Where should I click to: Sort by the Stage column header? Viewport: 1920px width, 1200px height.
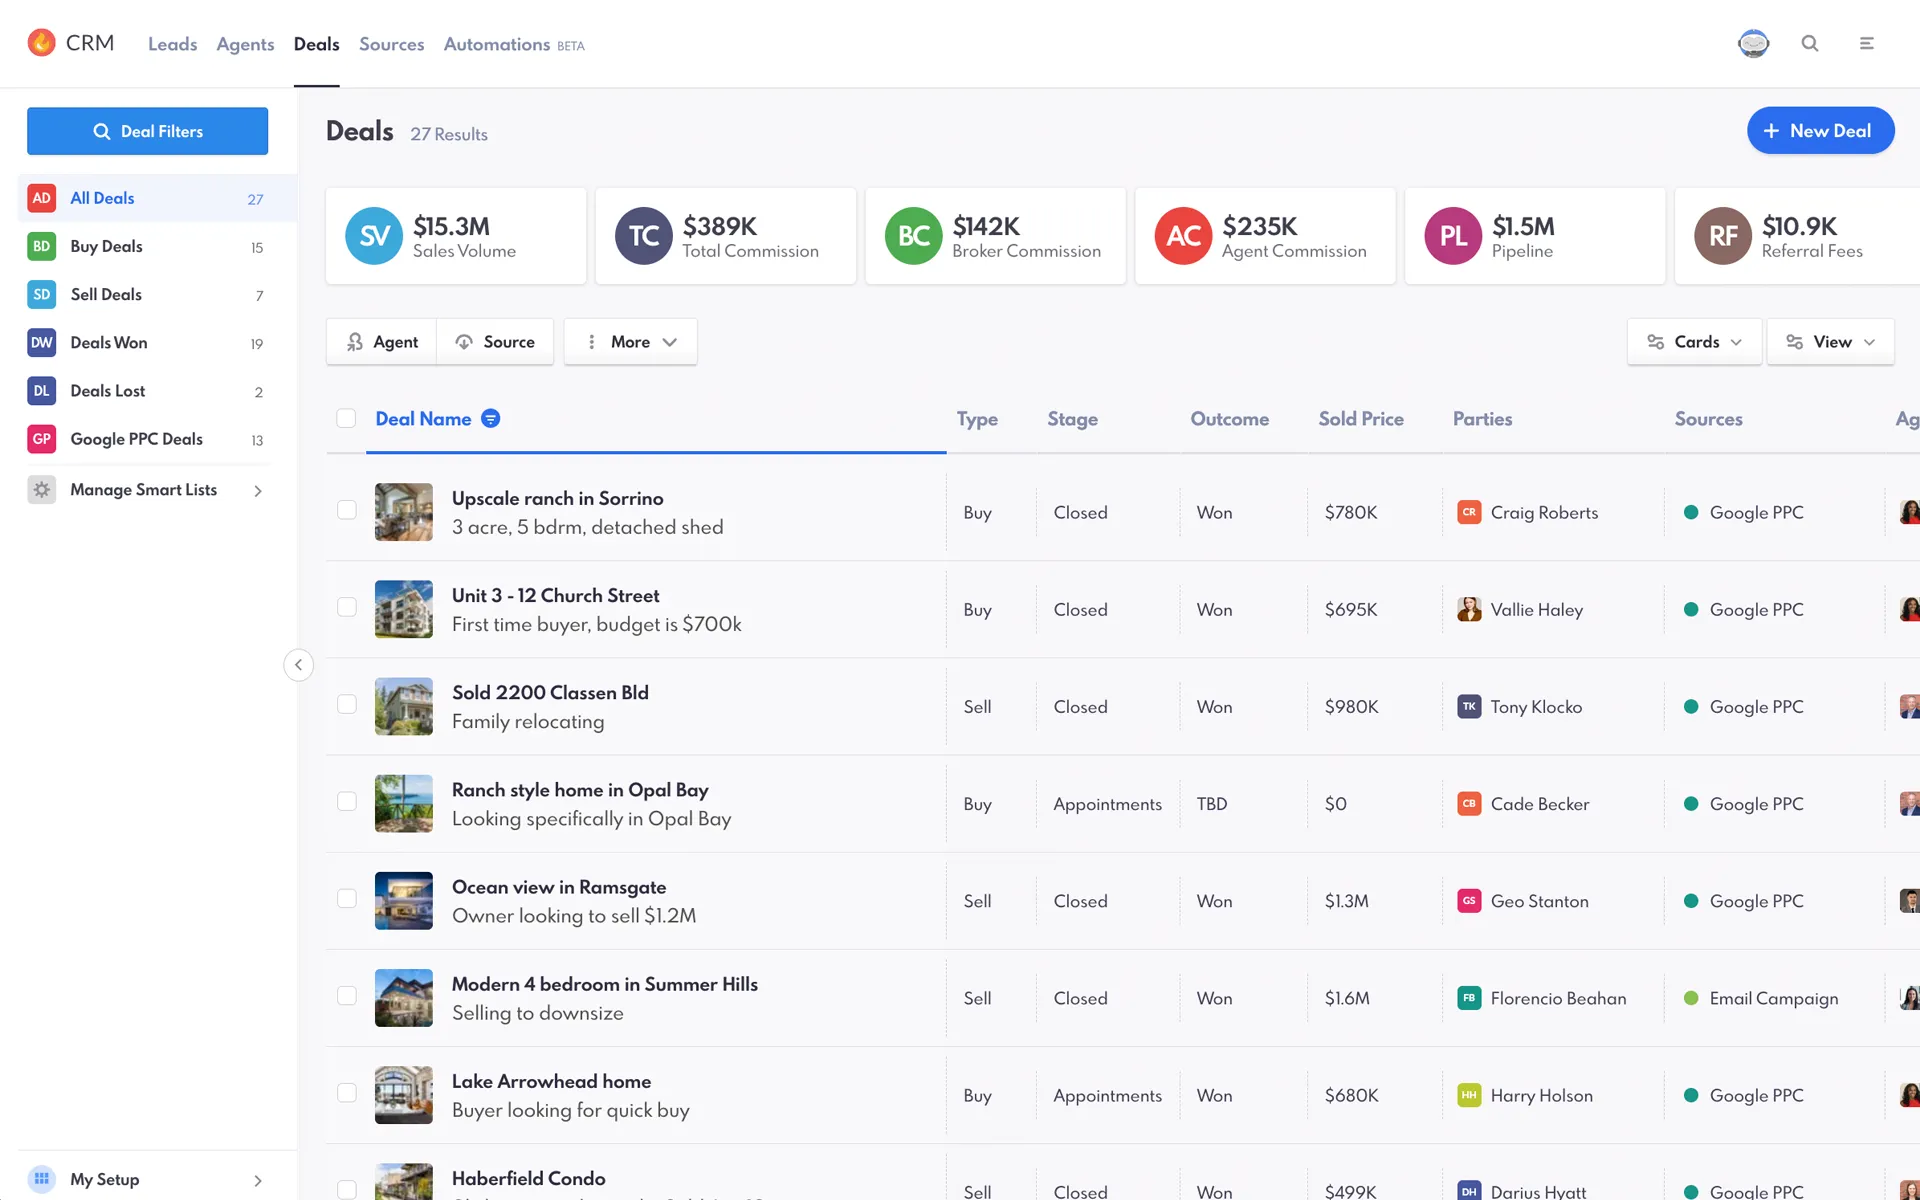coord(1072,419)
